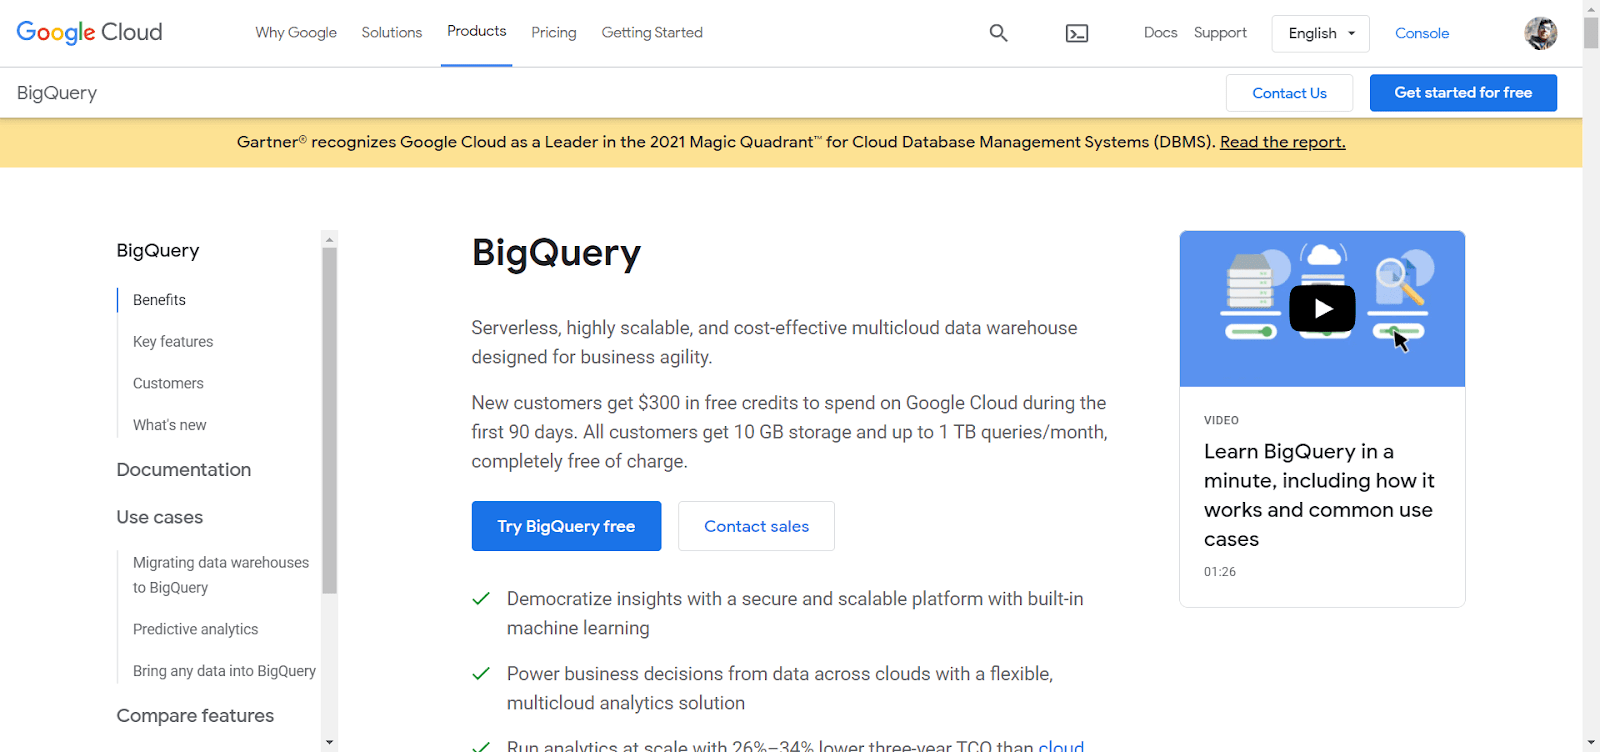Open the Products menu
Viewport: 1600px width, 752px height.
tap(476, 32)
